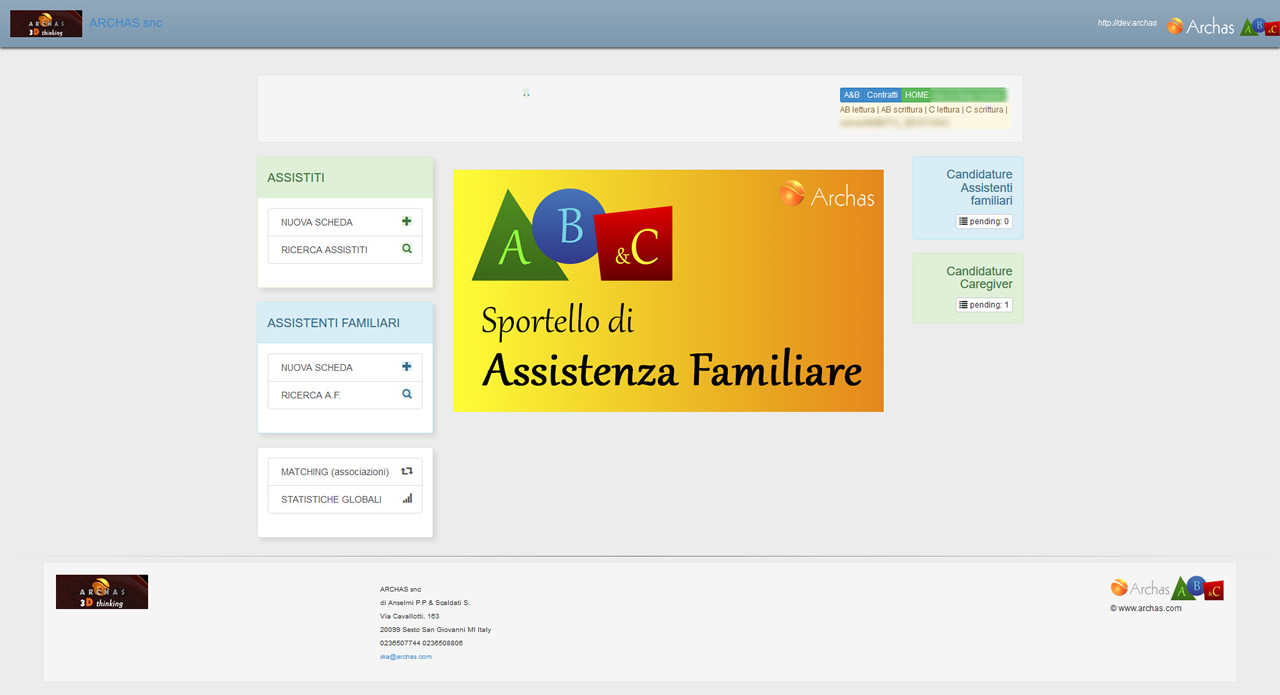The width and height of the screenshot is (1280, 695).
Task: Switch to the Contratti tab
Action: click(x=882, y=95)
